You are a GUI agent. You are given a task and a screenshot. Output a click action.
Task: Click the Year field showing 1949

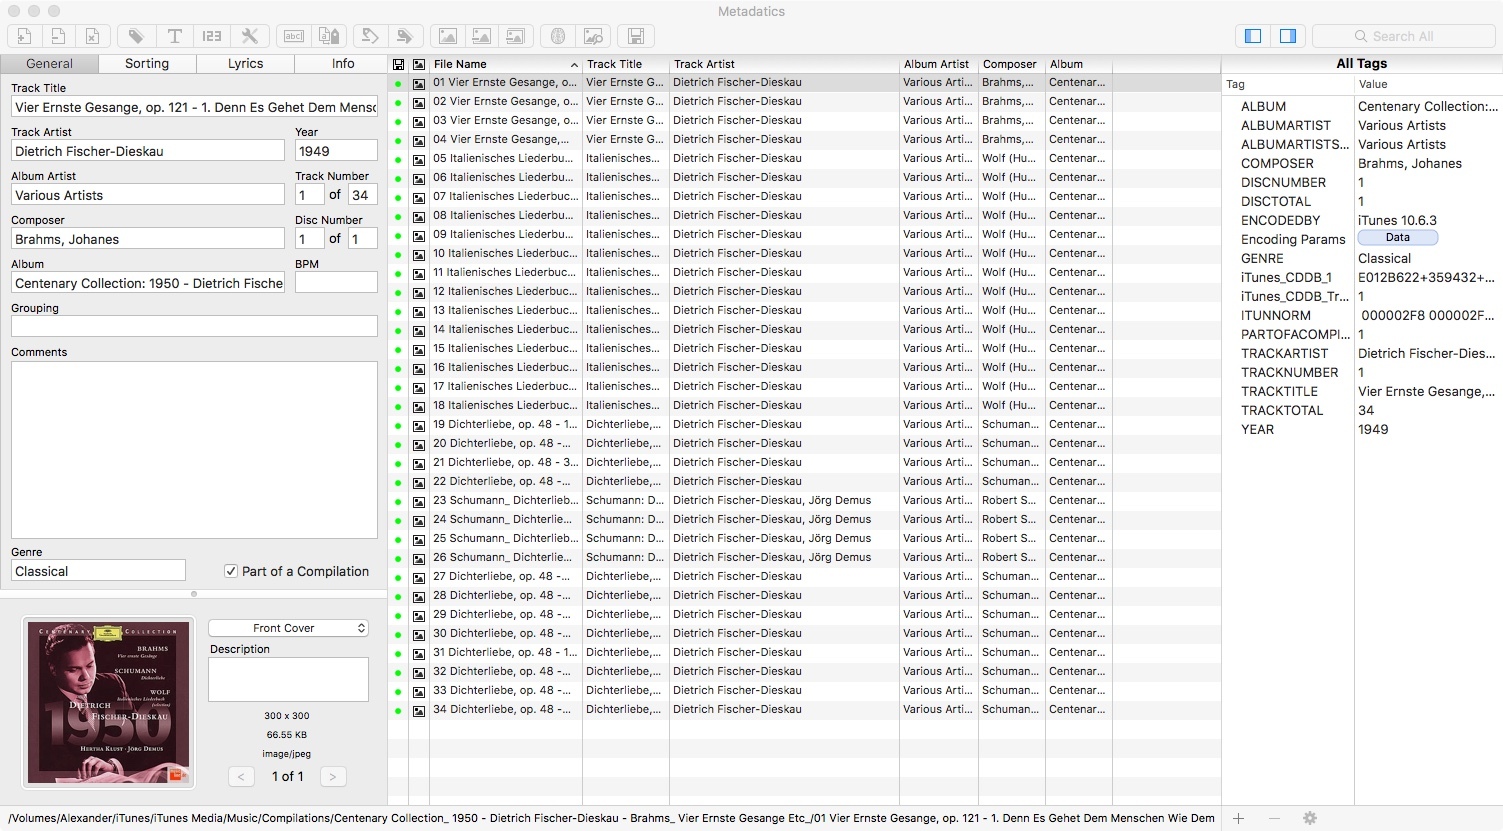pyautogui.click(x=336, y=151)
